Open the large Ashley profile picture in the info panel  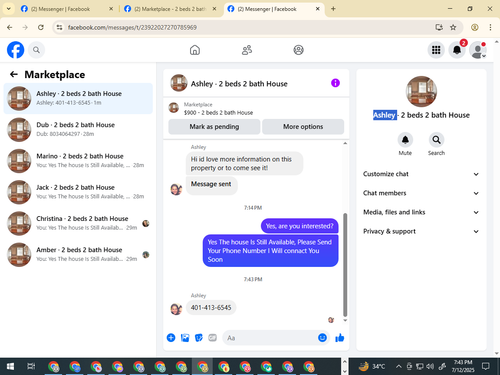click(x=421, y=92)
